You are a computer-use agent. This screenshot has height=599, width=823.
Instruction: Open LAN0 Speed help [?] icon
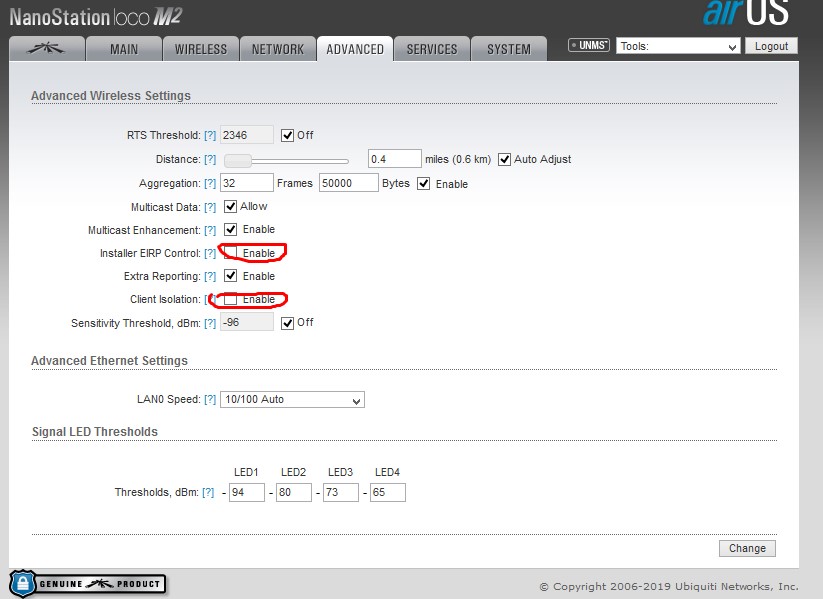[210, 400]
